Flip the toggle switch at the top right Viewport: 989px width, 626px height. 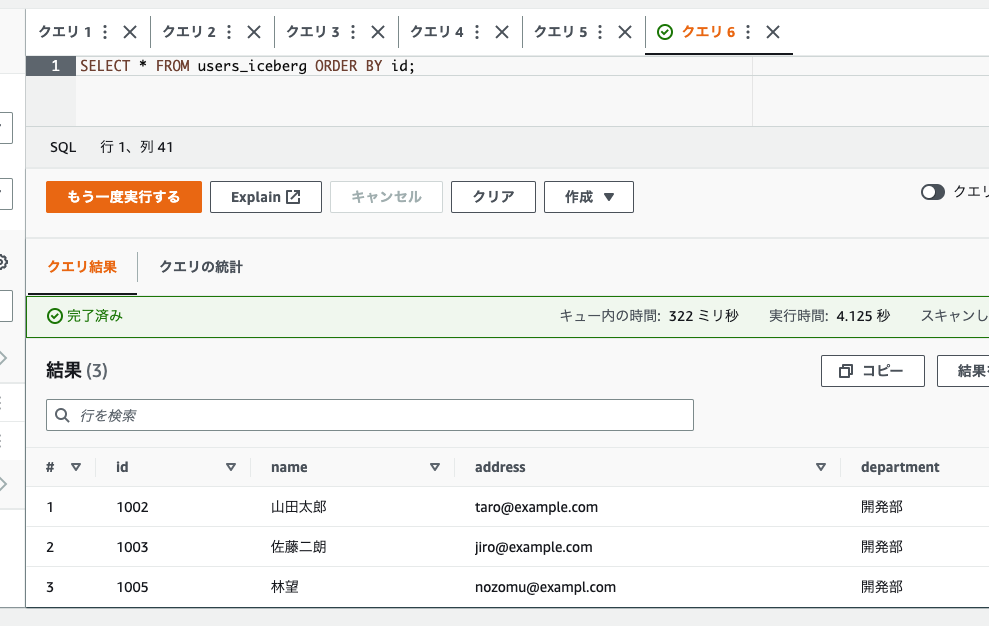point(934,191)
